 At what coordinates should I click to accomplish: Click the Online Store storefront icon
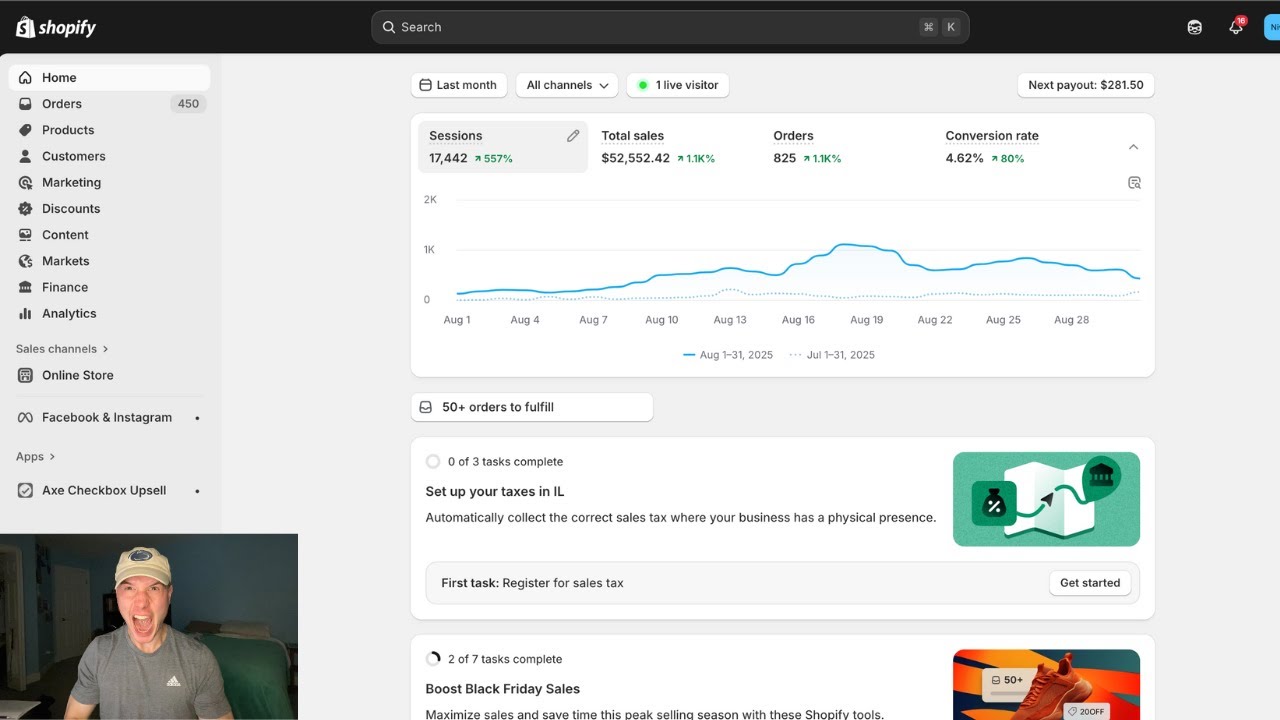coord(25,375)
